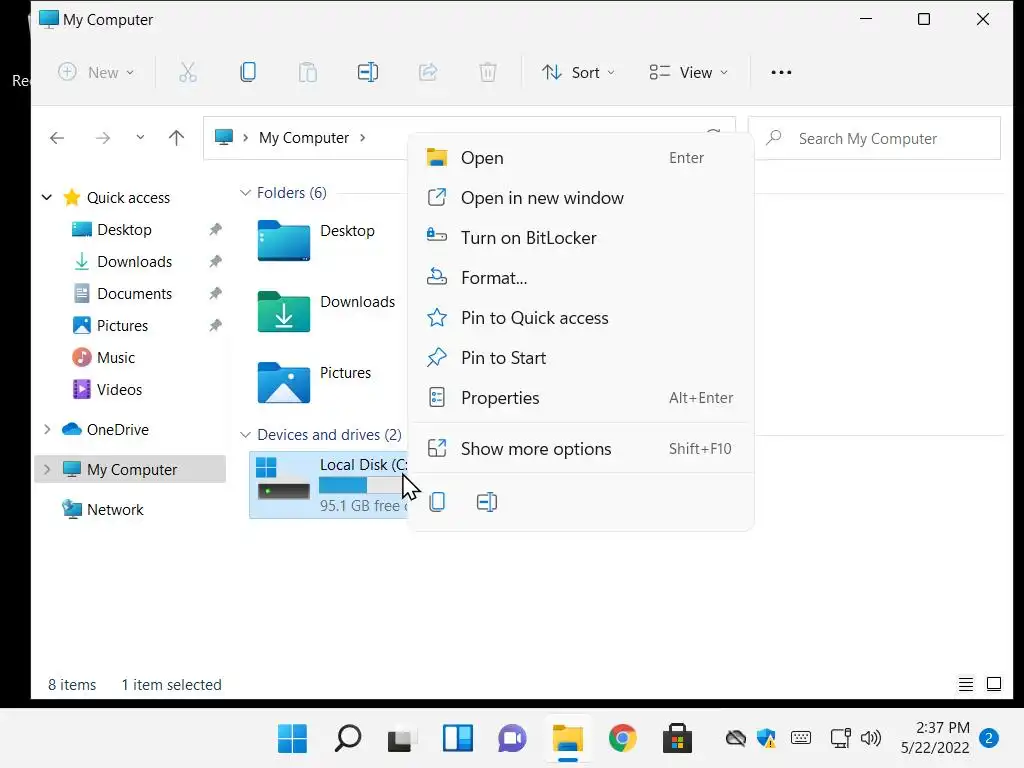Open the Desktop folder icon in main pane

283,241
